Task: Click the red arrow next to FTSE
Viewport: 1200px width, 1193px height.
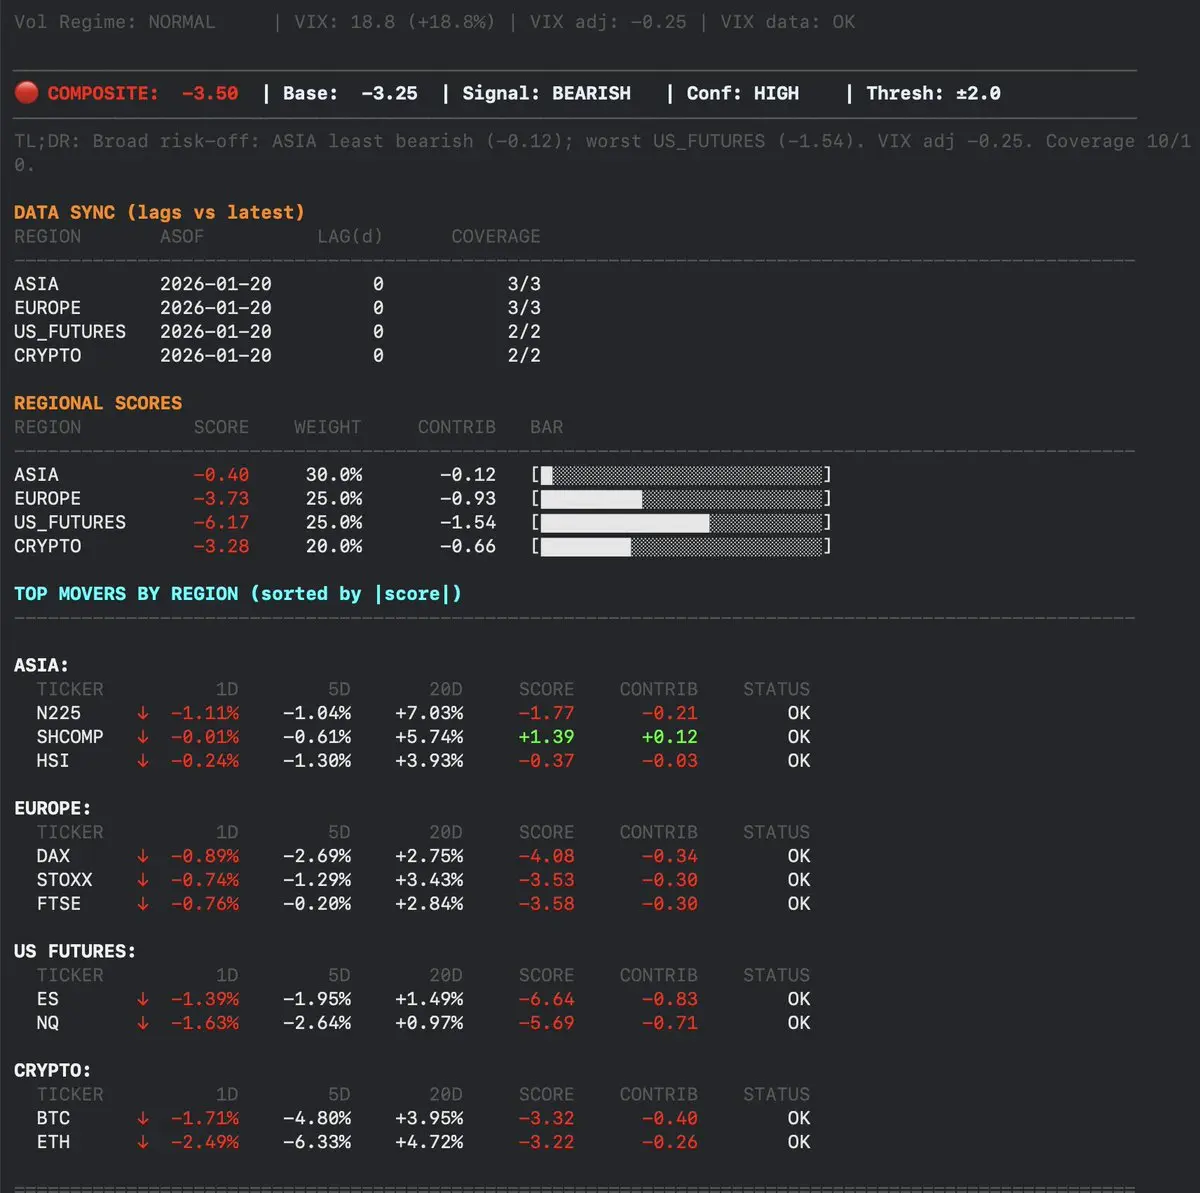Action: 143,904
